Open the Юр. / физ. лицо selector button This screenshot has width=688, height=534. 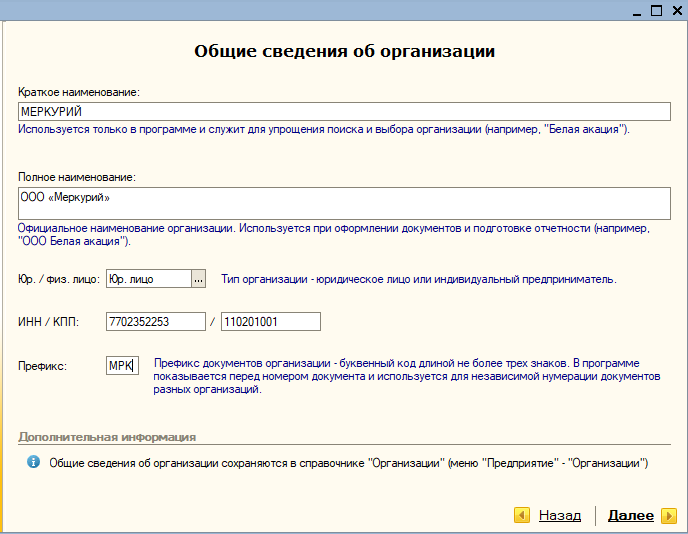pos(198,279)
